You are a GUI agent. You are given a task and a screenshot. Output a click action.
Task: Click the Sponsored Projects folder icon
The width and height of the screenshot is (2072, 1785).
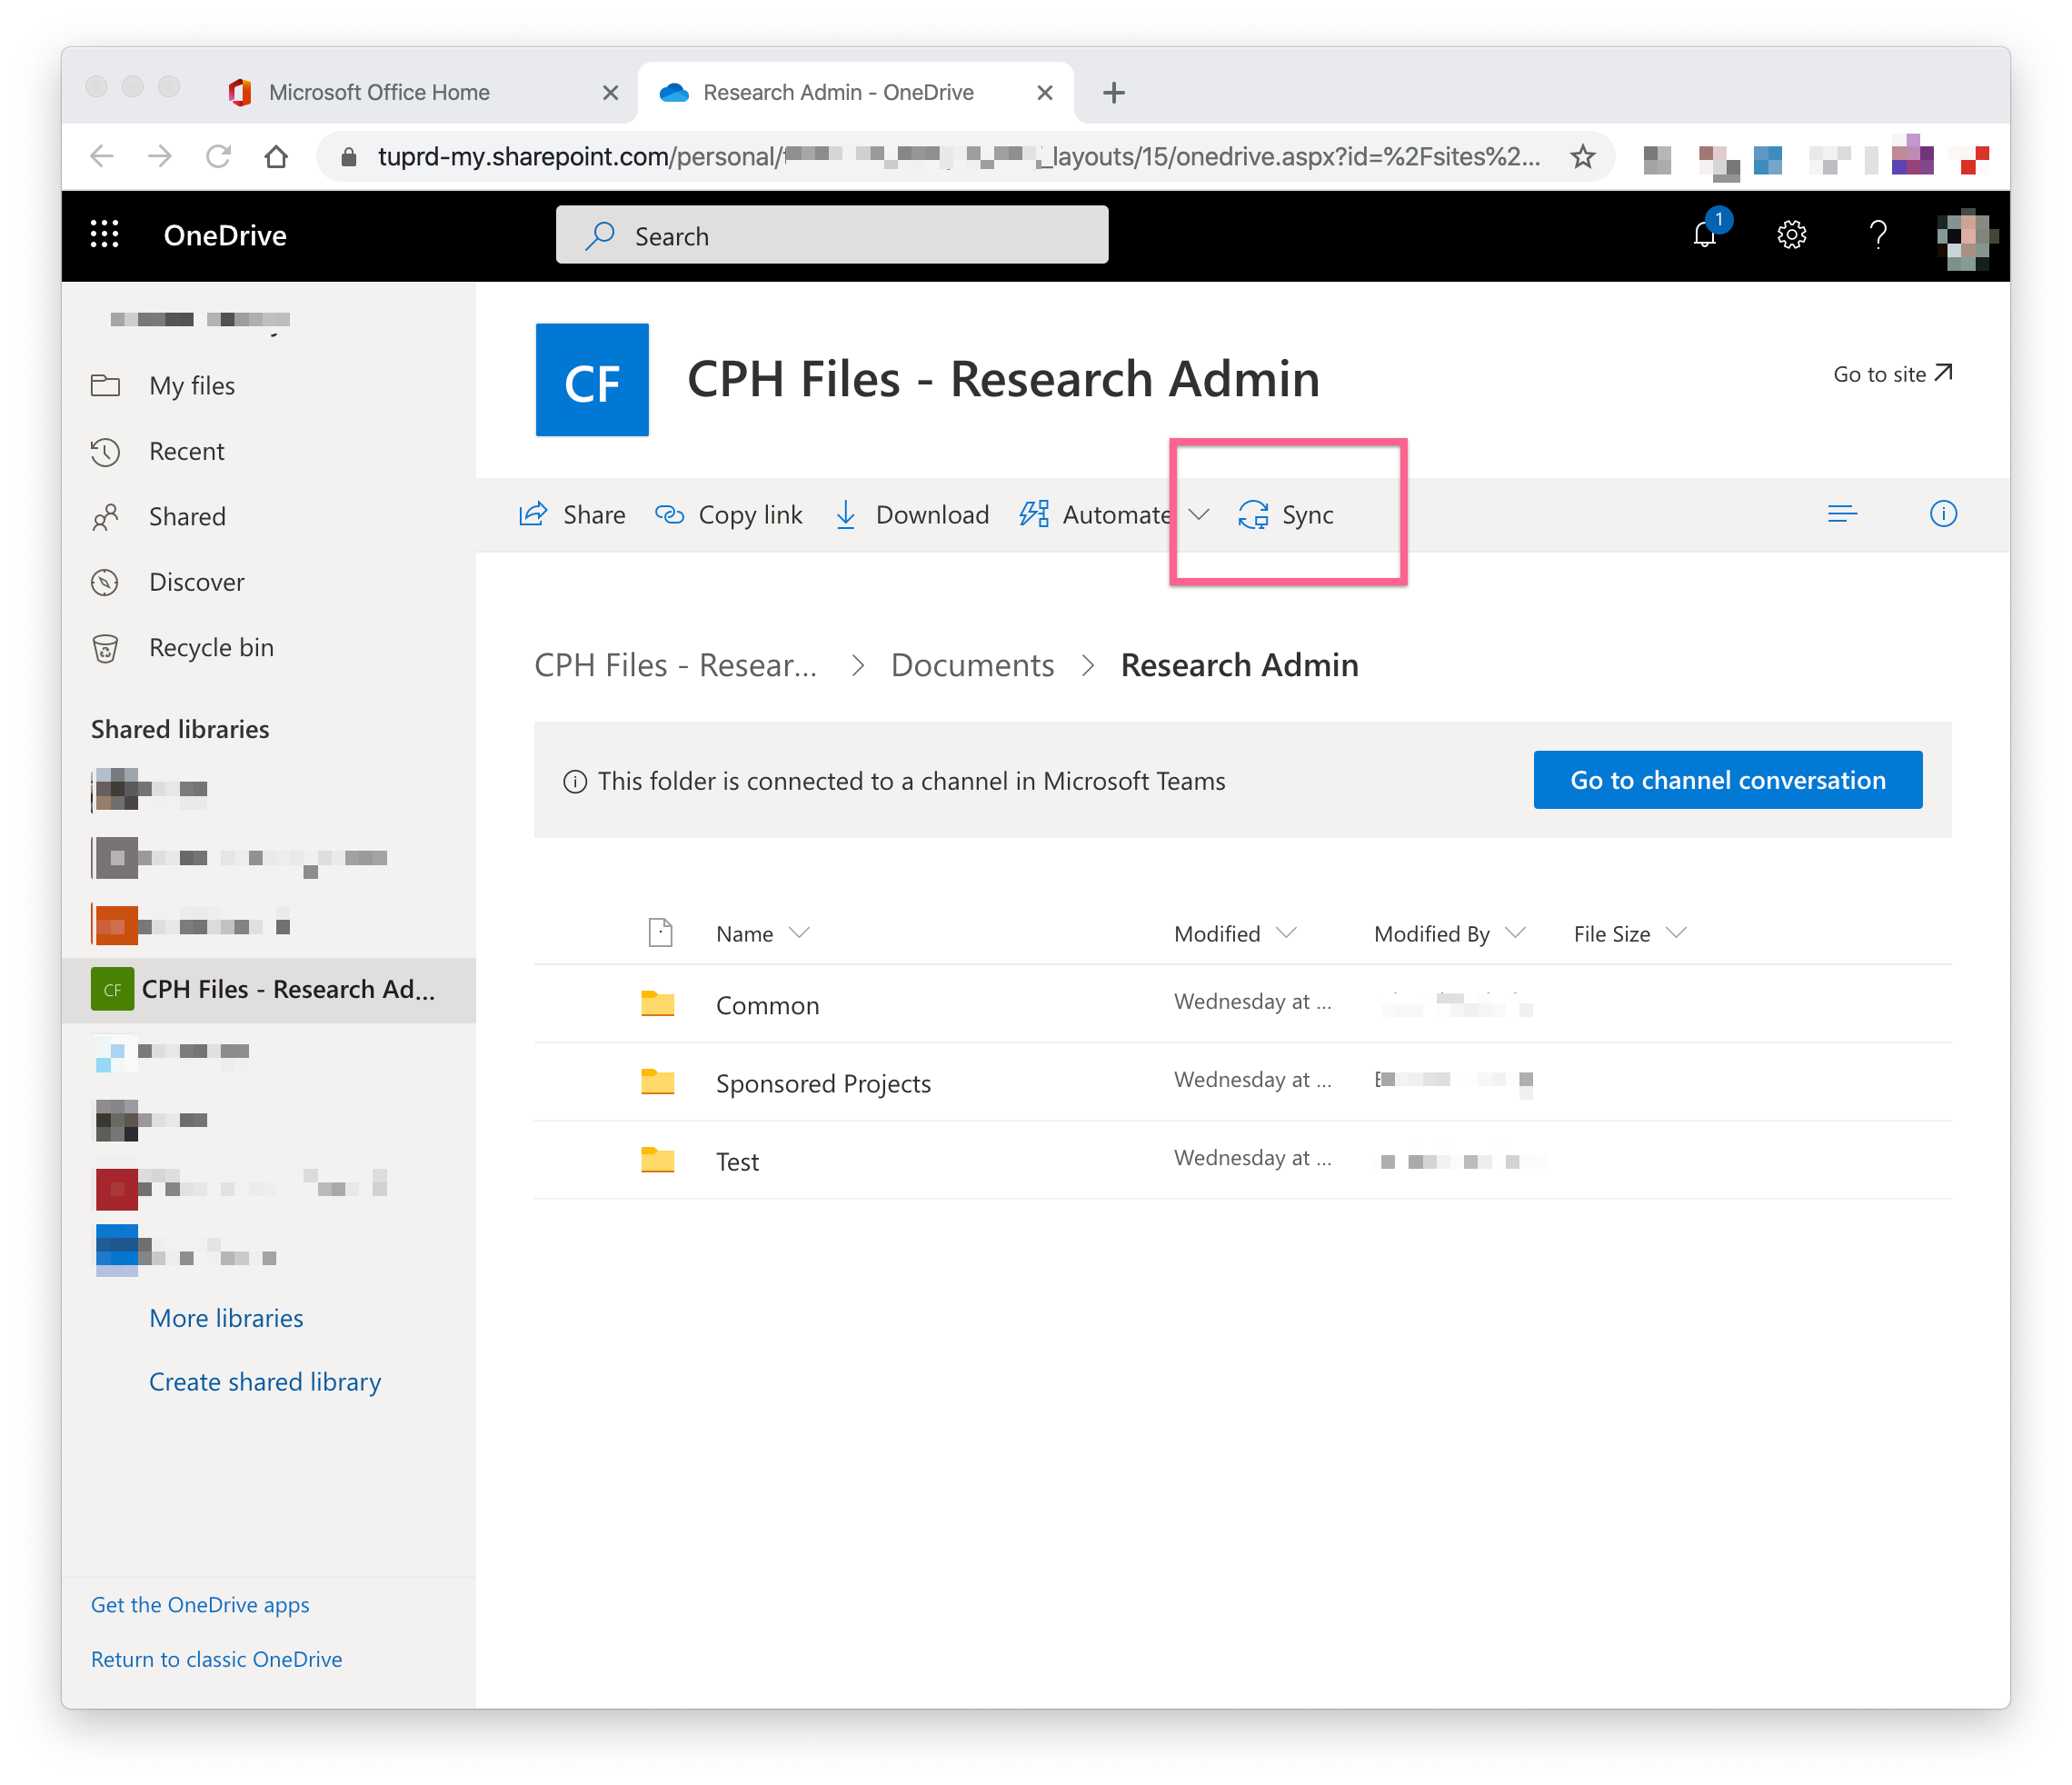[x=658, y=1082]
